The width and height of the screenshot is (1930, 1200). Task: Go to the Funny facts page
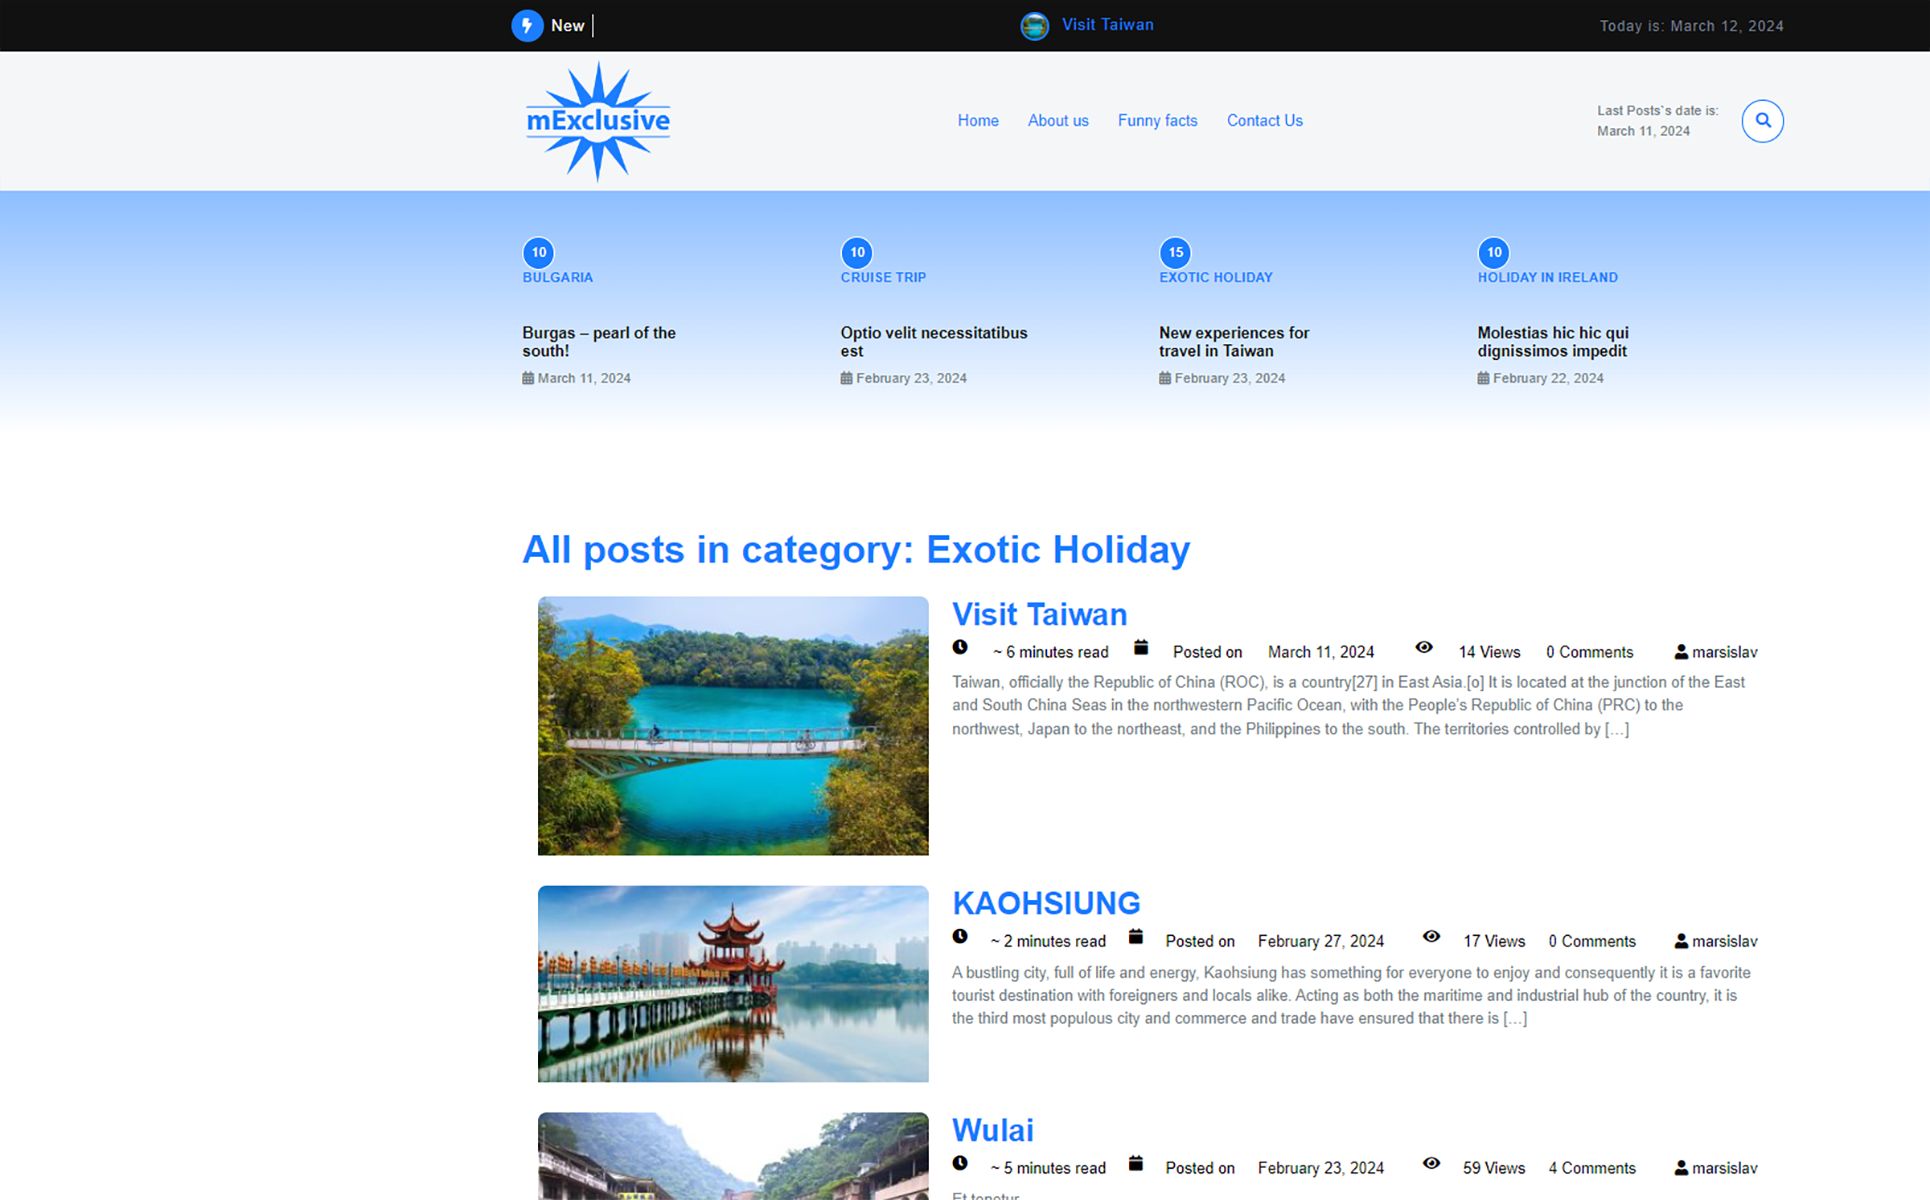[x=1157, y=121]
